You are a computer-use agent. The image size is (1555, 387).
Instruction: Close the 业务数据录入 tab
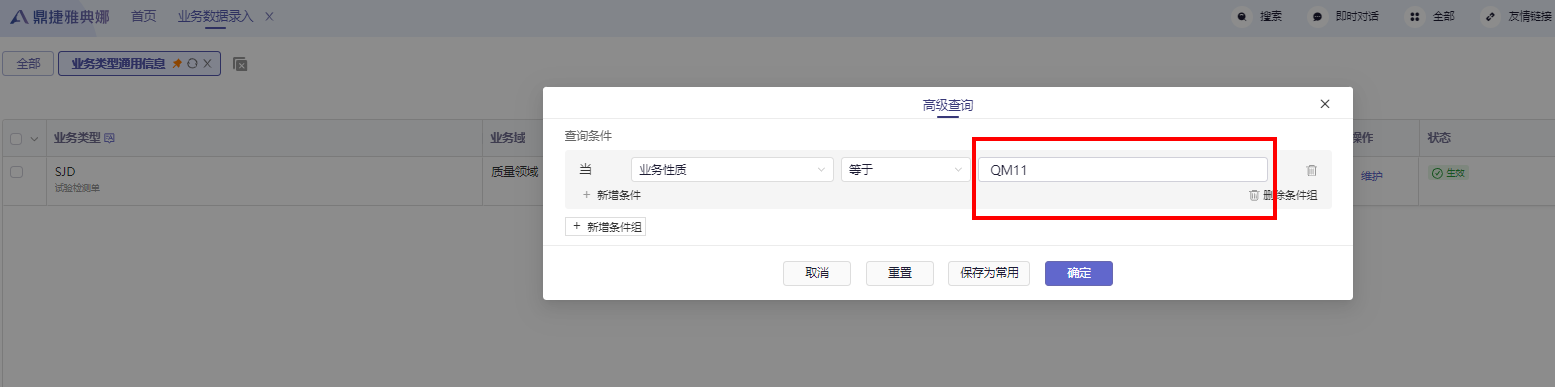(269, 17)
